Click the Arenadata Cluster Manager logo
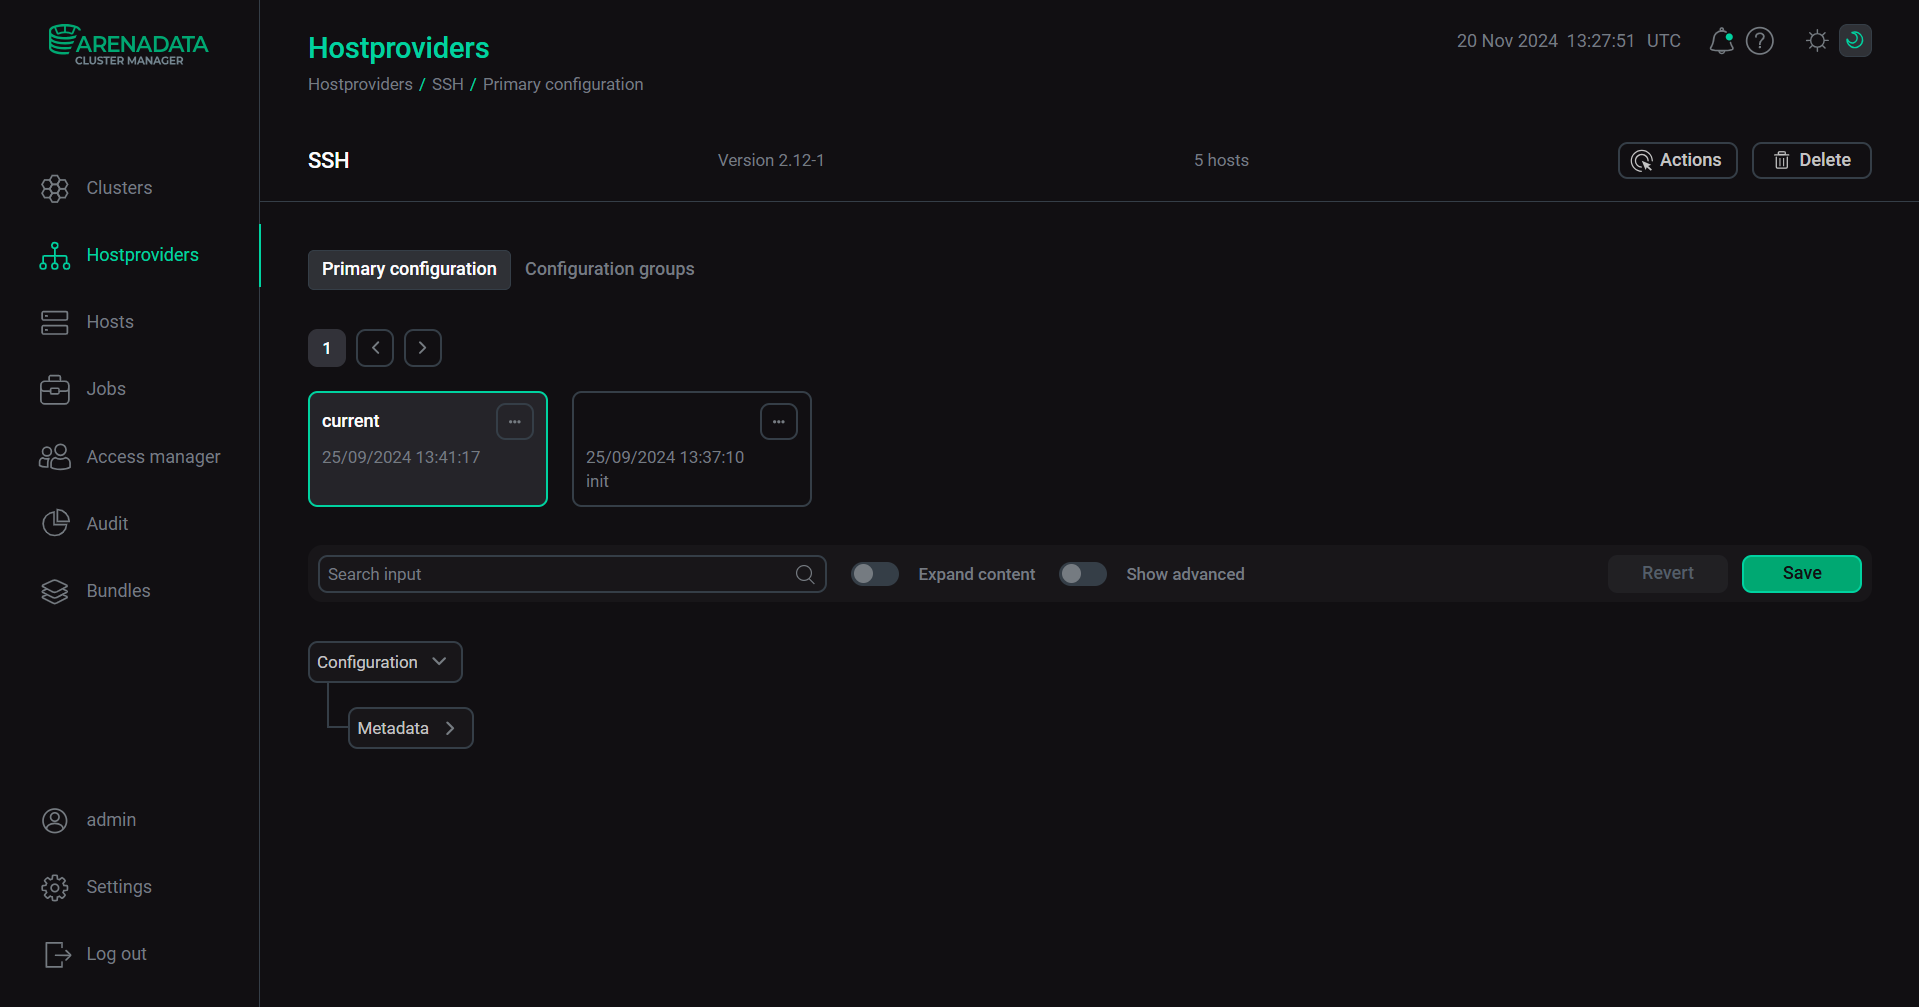1919x1007 pixels. [129, 45]
